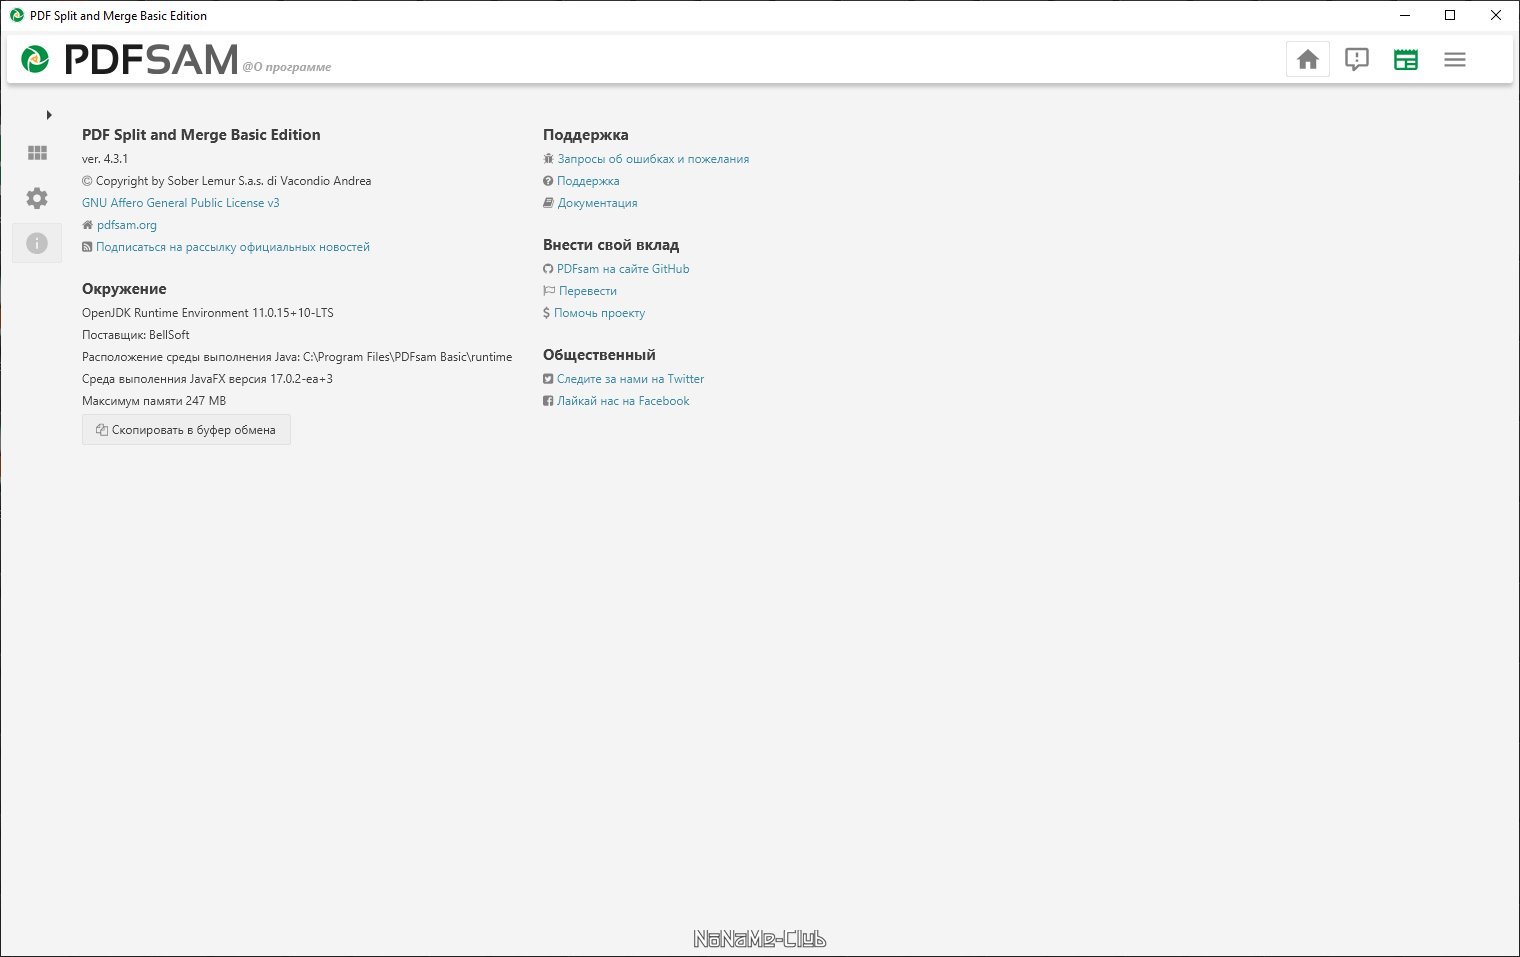Maximize the PDFsam window
This screenshot has width=1520, height=957.
[x=1450, y=15]
